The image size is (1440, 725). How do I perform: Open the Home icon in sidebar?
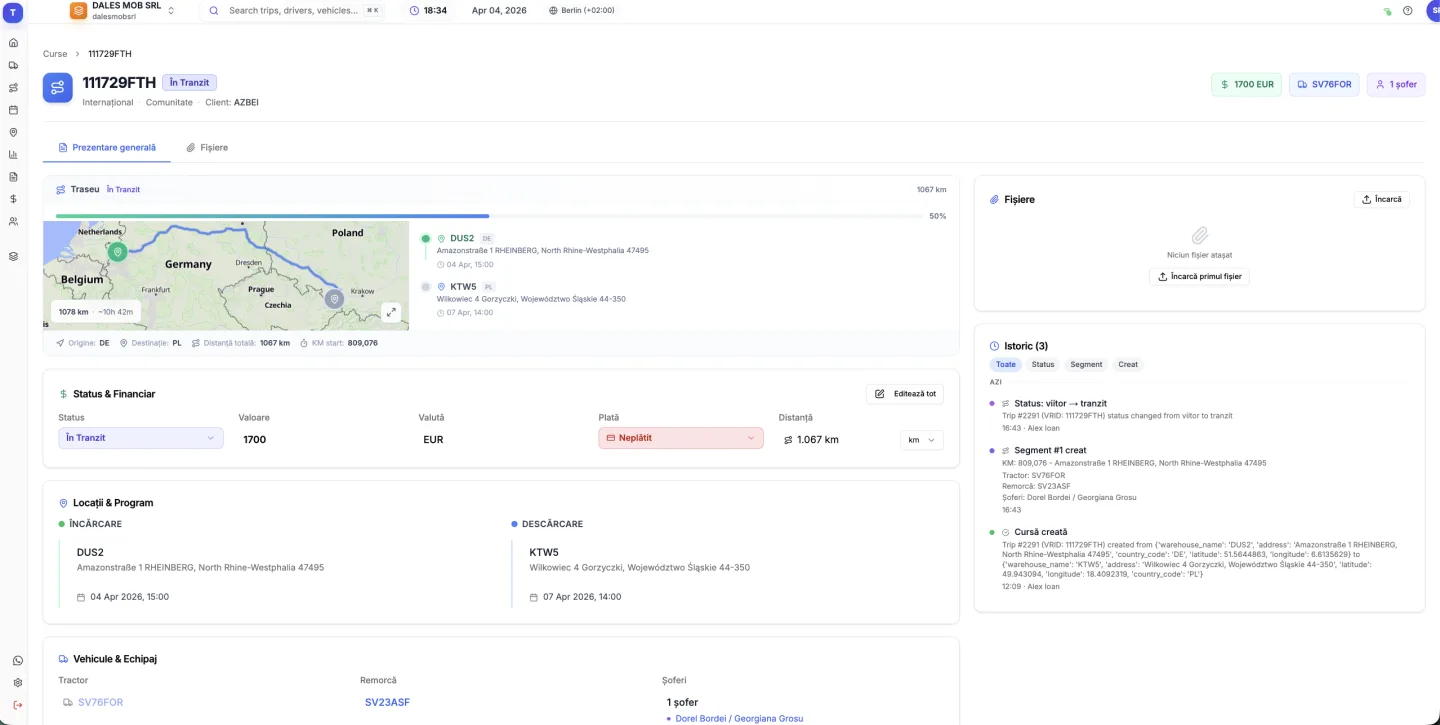coord(13,43)
